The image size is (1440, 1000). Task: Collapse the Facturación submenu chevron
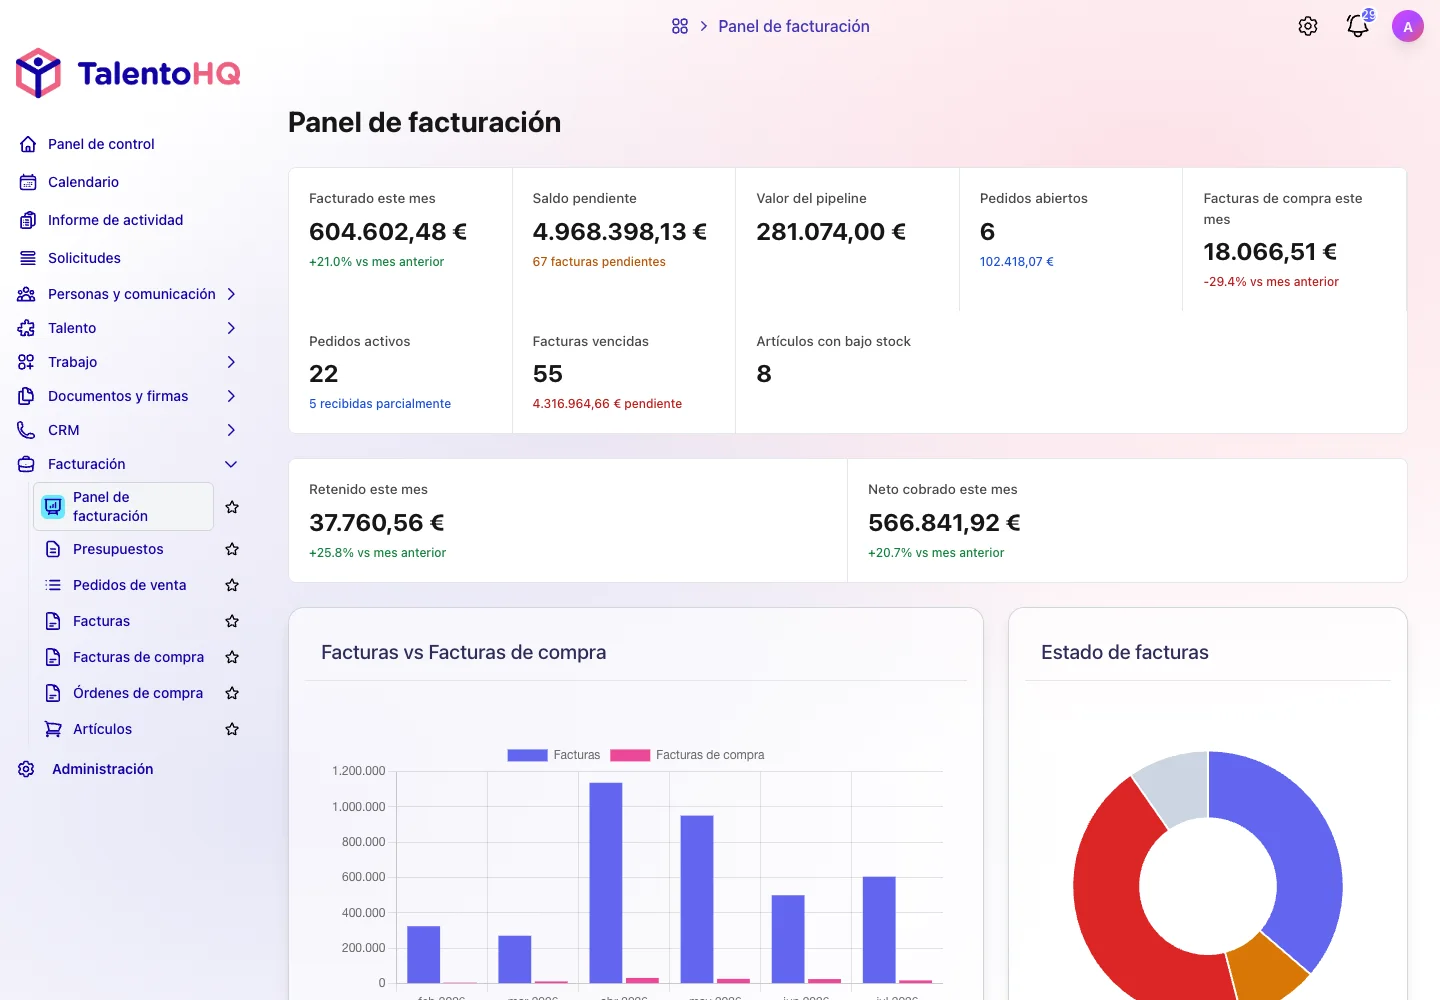click(x=231, y=464)
